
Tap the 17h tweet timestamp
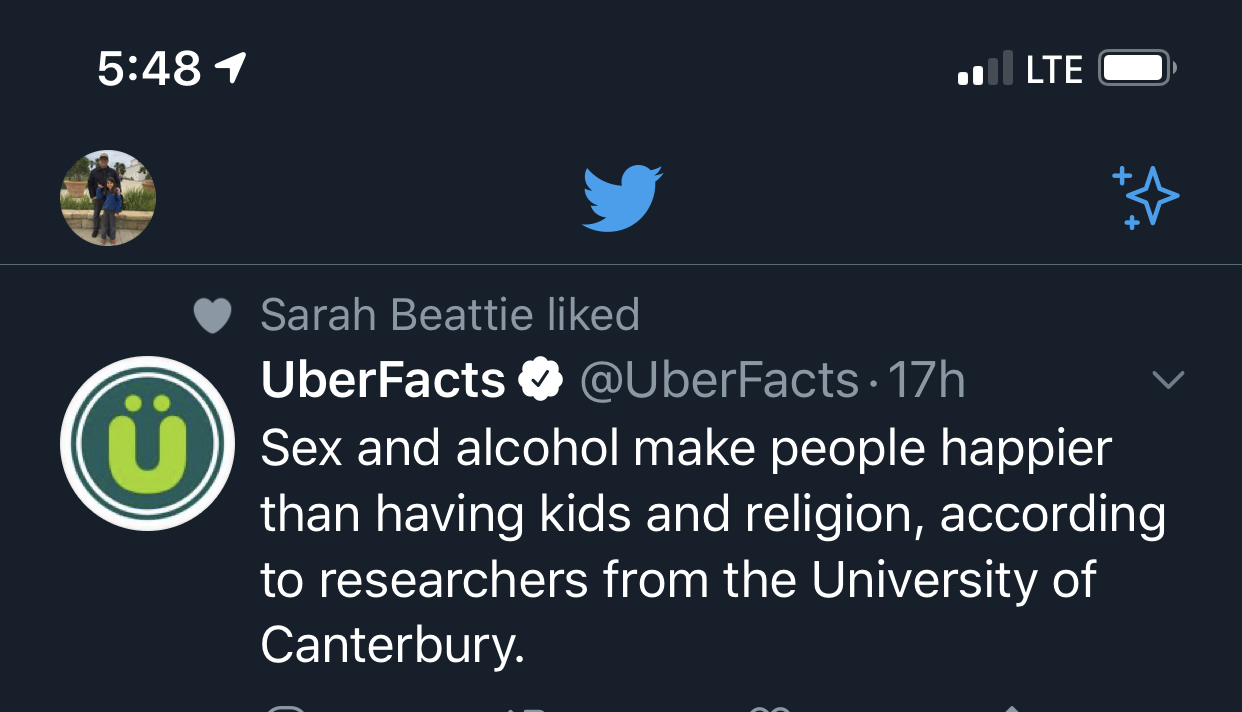pos(926,380)
